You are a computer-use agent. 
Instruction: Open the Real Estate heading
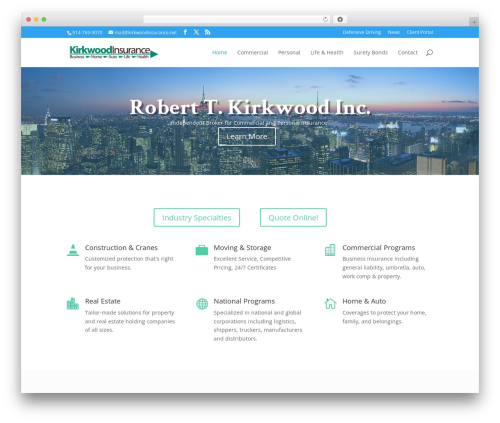point(103,301)
